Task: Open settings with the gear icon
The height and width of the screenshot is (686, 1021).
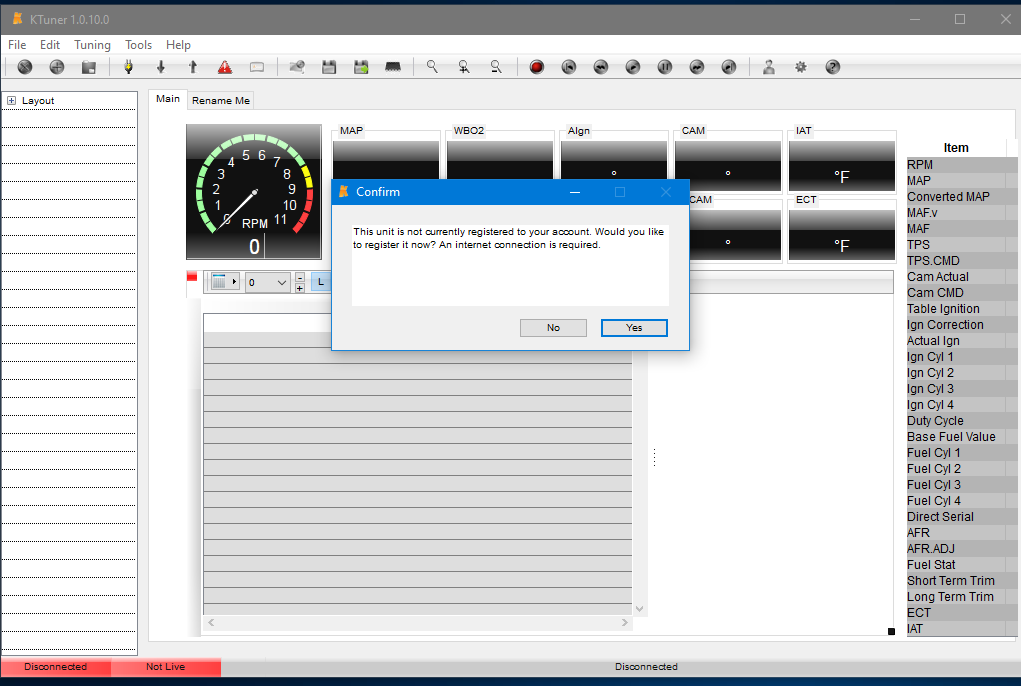Action: [801, 67]
